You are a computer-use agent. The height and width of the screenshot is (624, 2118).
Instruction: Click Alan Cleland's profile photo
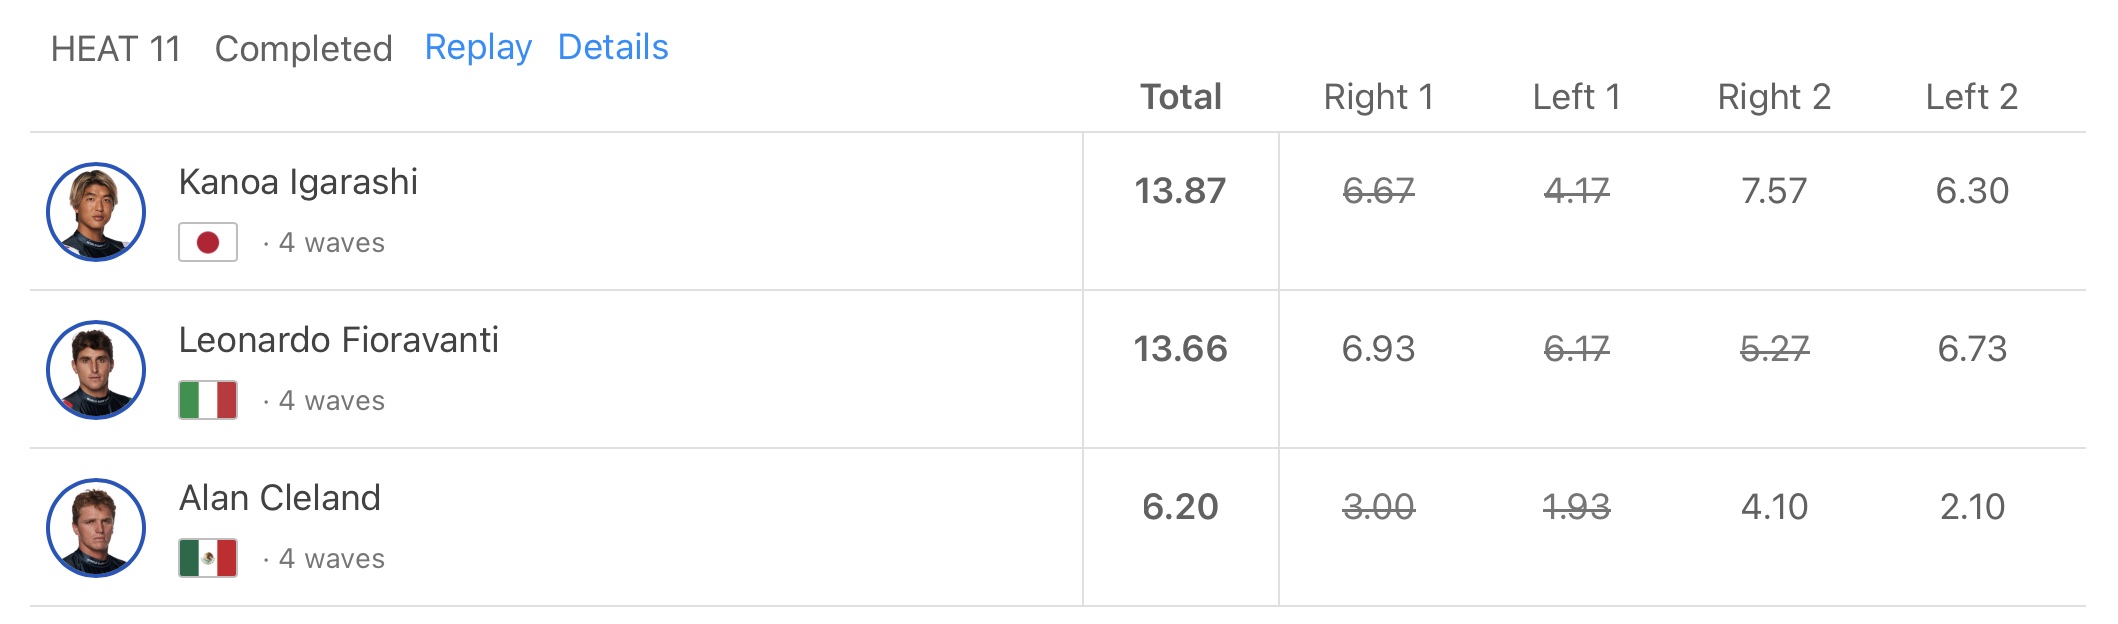[x=96, y=528]
